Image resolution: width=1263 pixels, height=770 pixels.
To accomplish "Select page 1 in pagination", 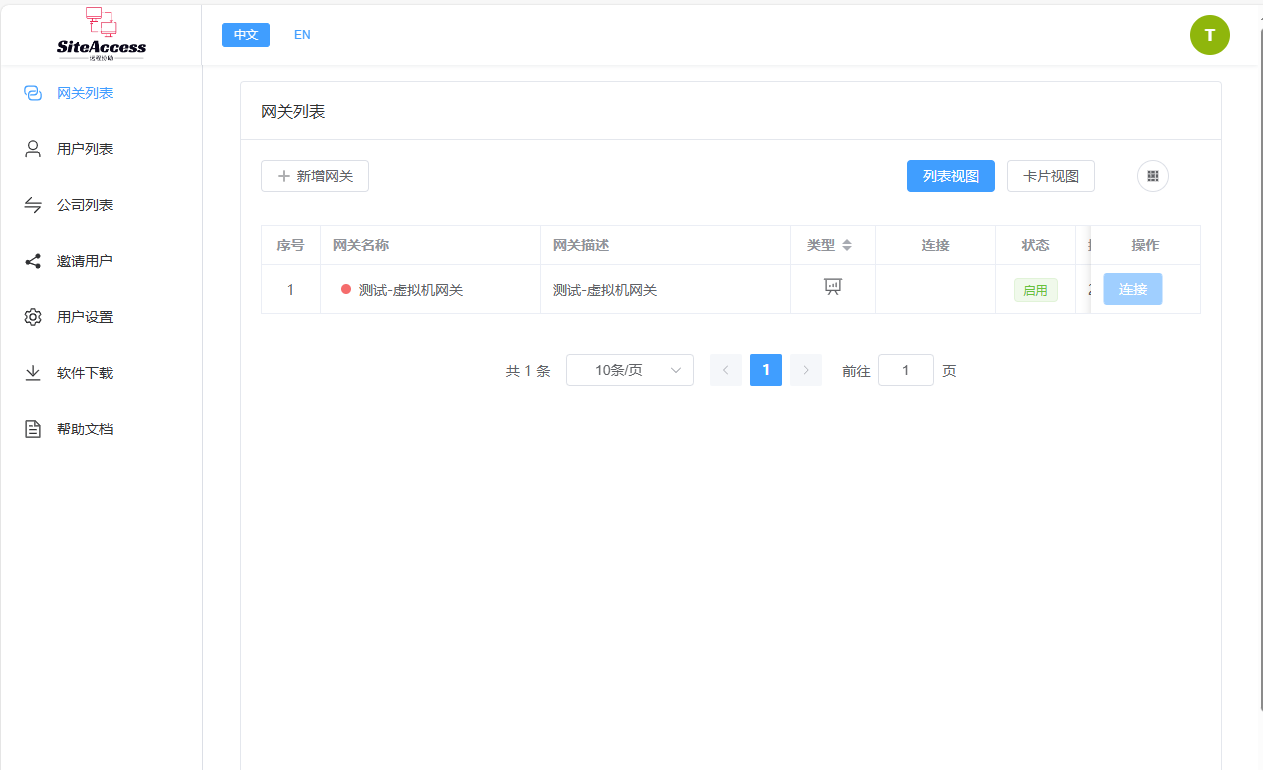I will 766,370.
